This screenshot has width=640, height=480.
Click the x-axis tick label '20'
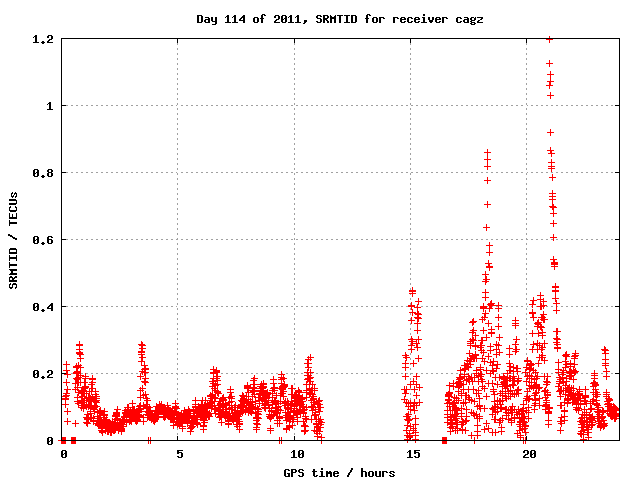click(x=529, y=453)
